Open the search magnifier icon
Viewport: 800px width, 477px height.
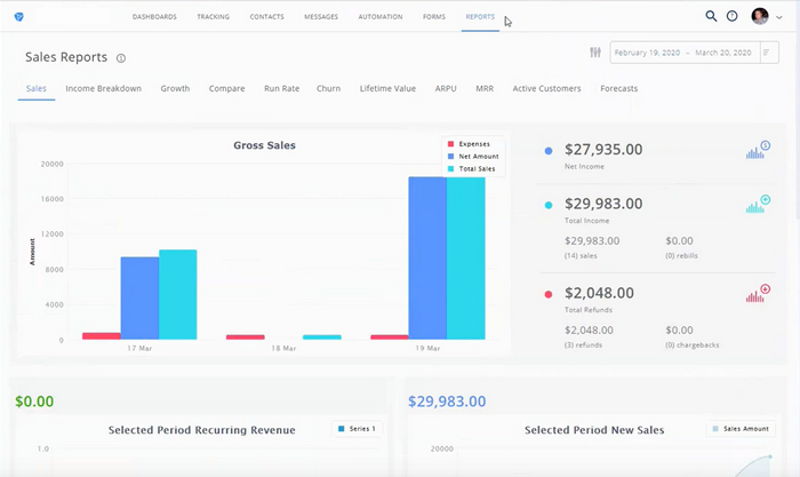(x=711, y=16)
